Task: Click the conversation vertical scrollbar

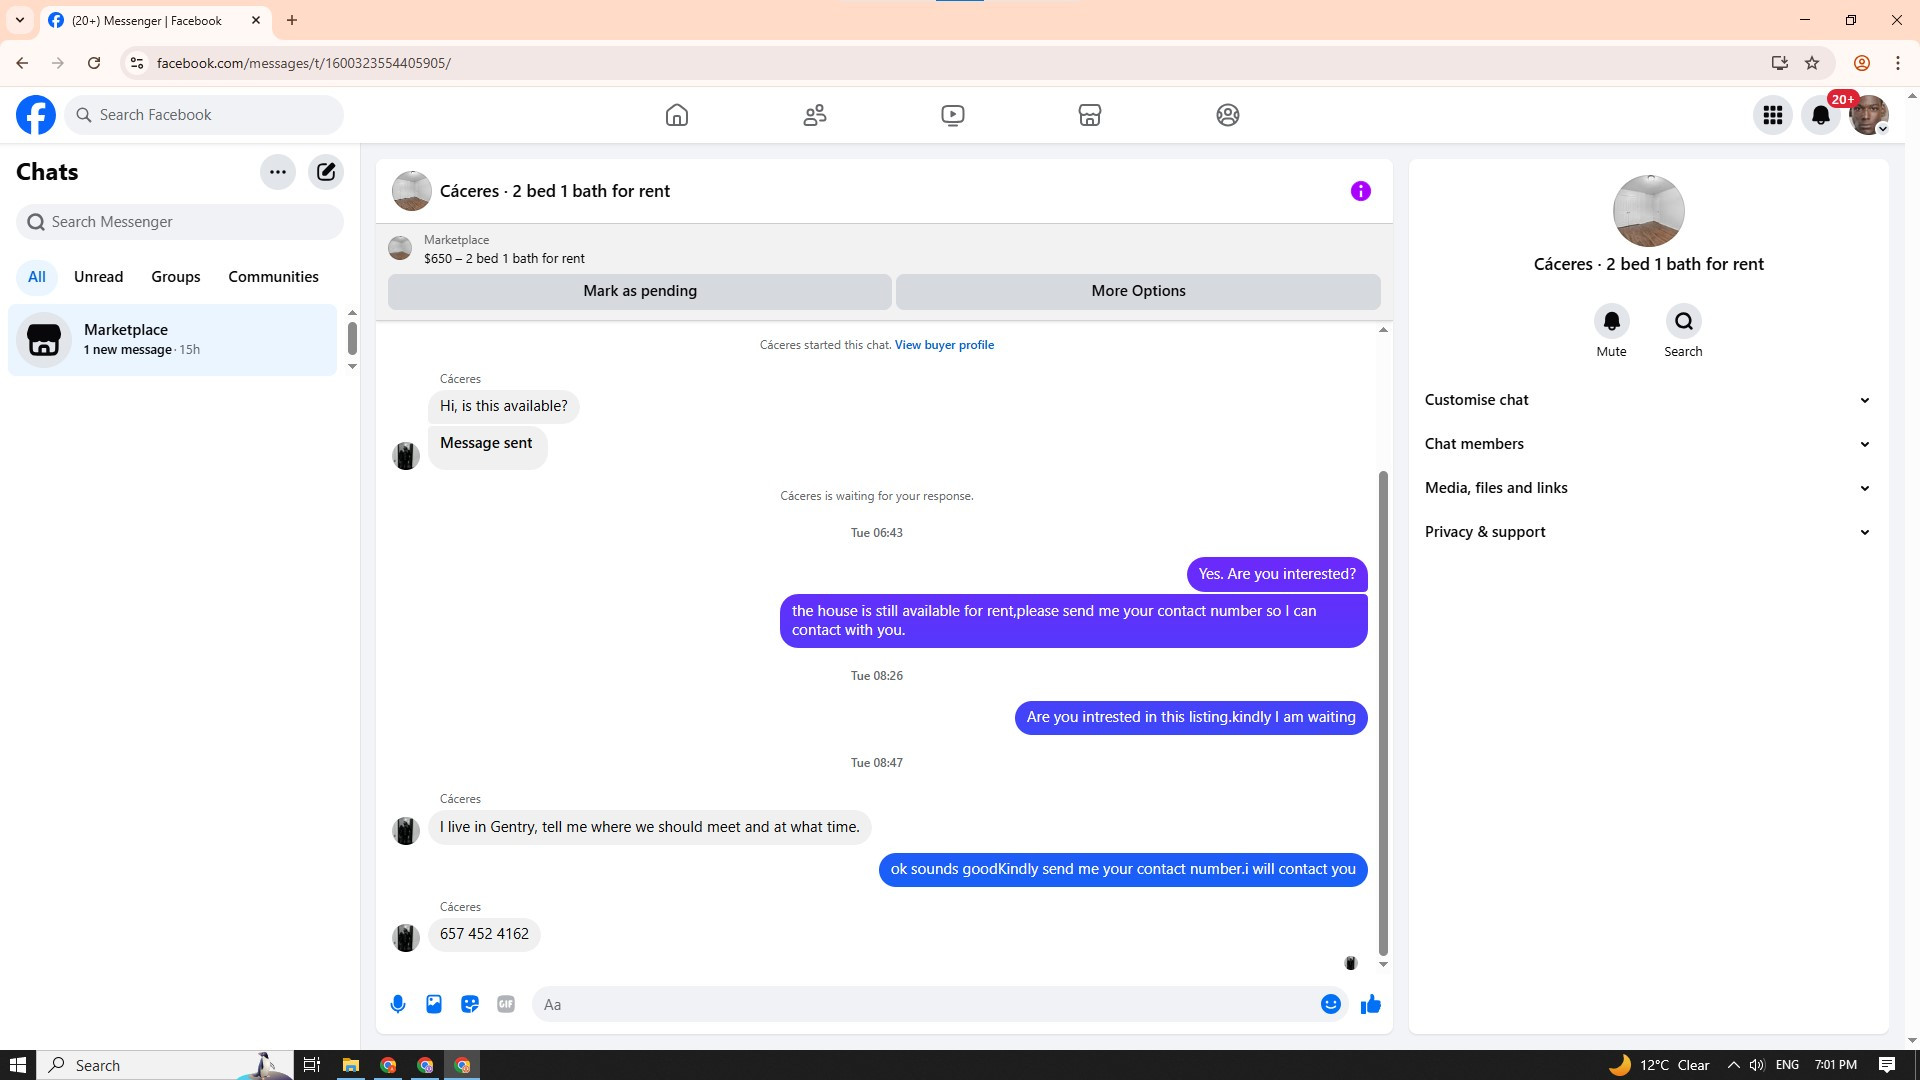Action: (x=1383, y=712)
